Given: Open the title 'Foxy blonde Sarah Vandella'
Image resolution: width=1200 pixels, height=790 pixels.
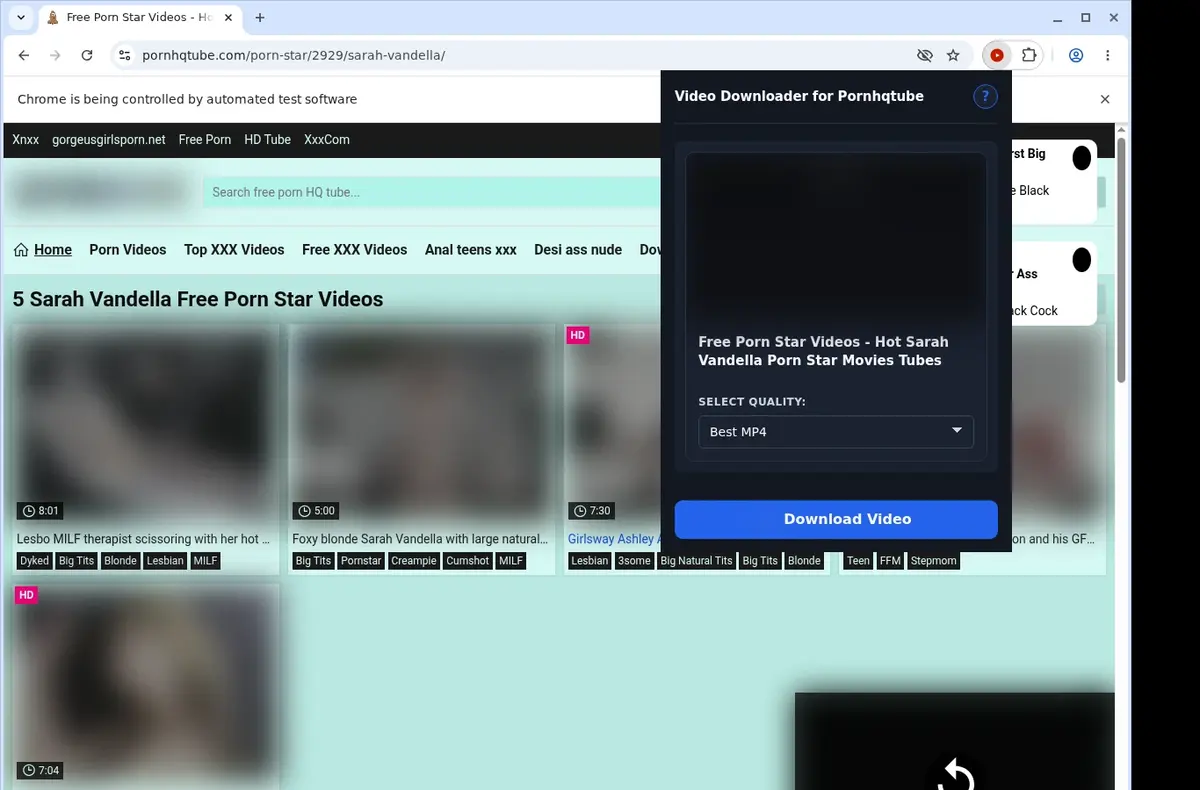Looking at the screenshot, I should [x=420, y=539].
